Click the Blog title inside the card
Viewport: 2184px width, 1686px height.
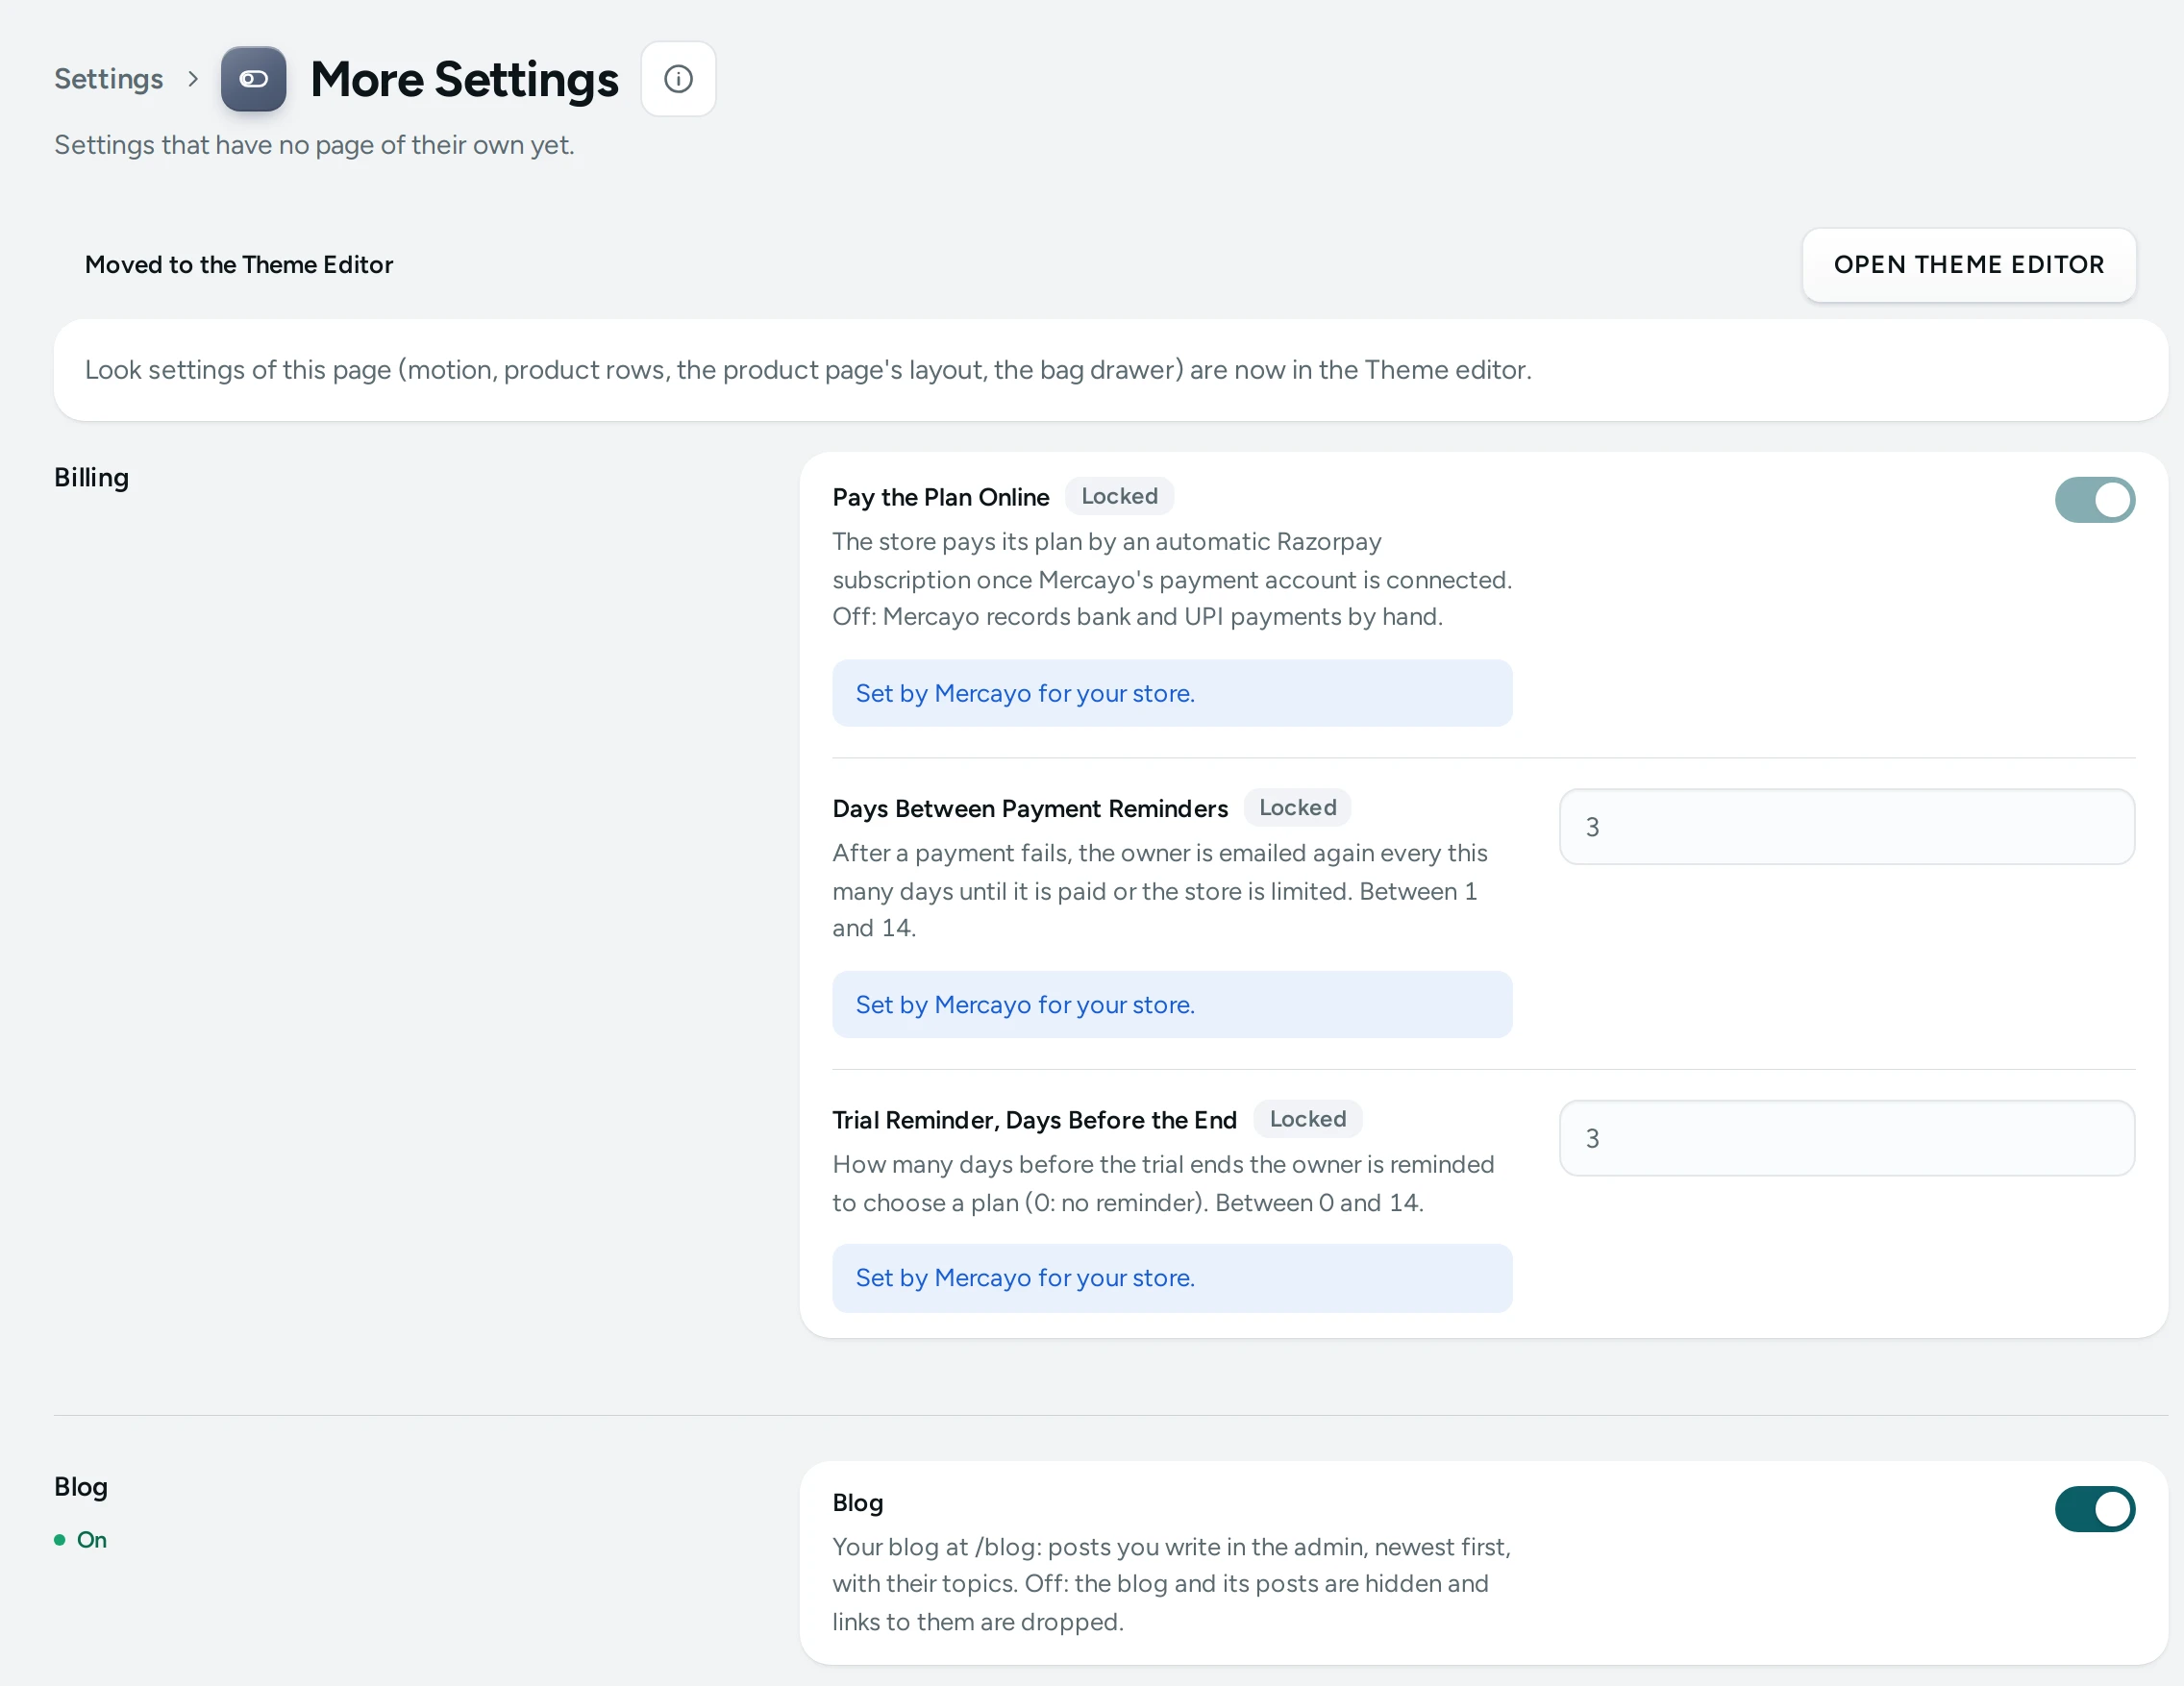(858, 1503)
